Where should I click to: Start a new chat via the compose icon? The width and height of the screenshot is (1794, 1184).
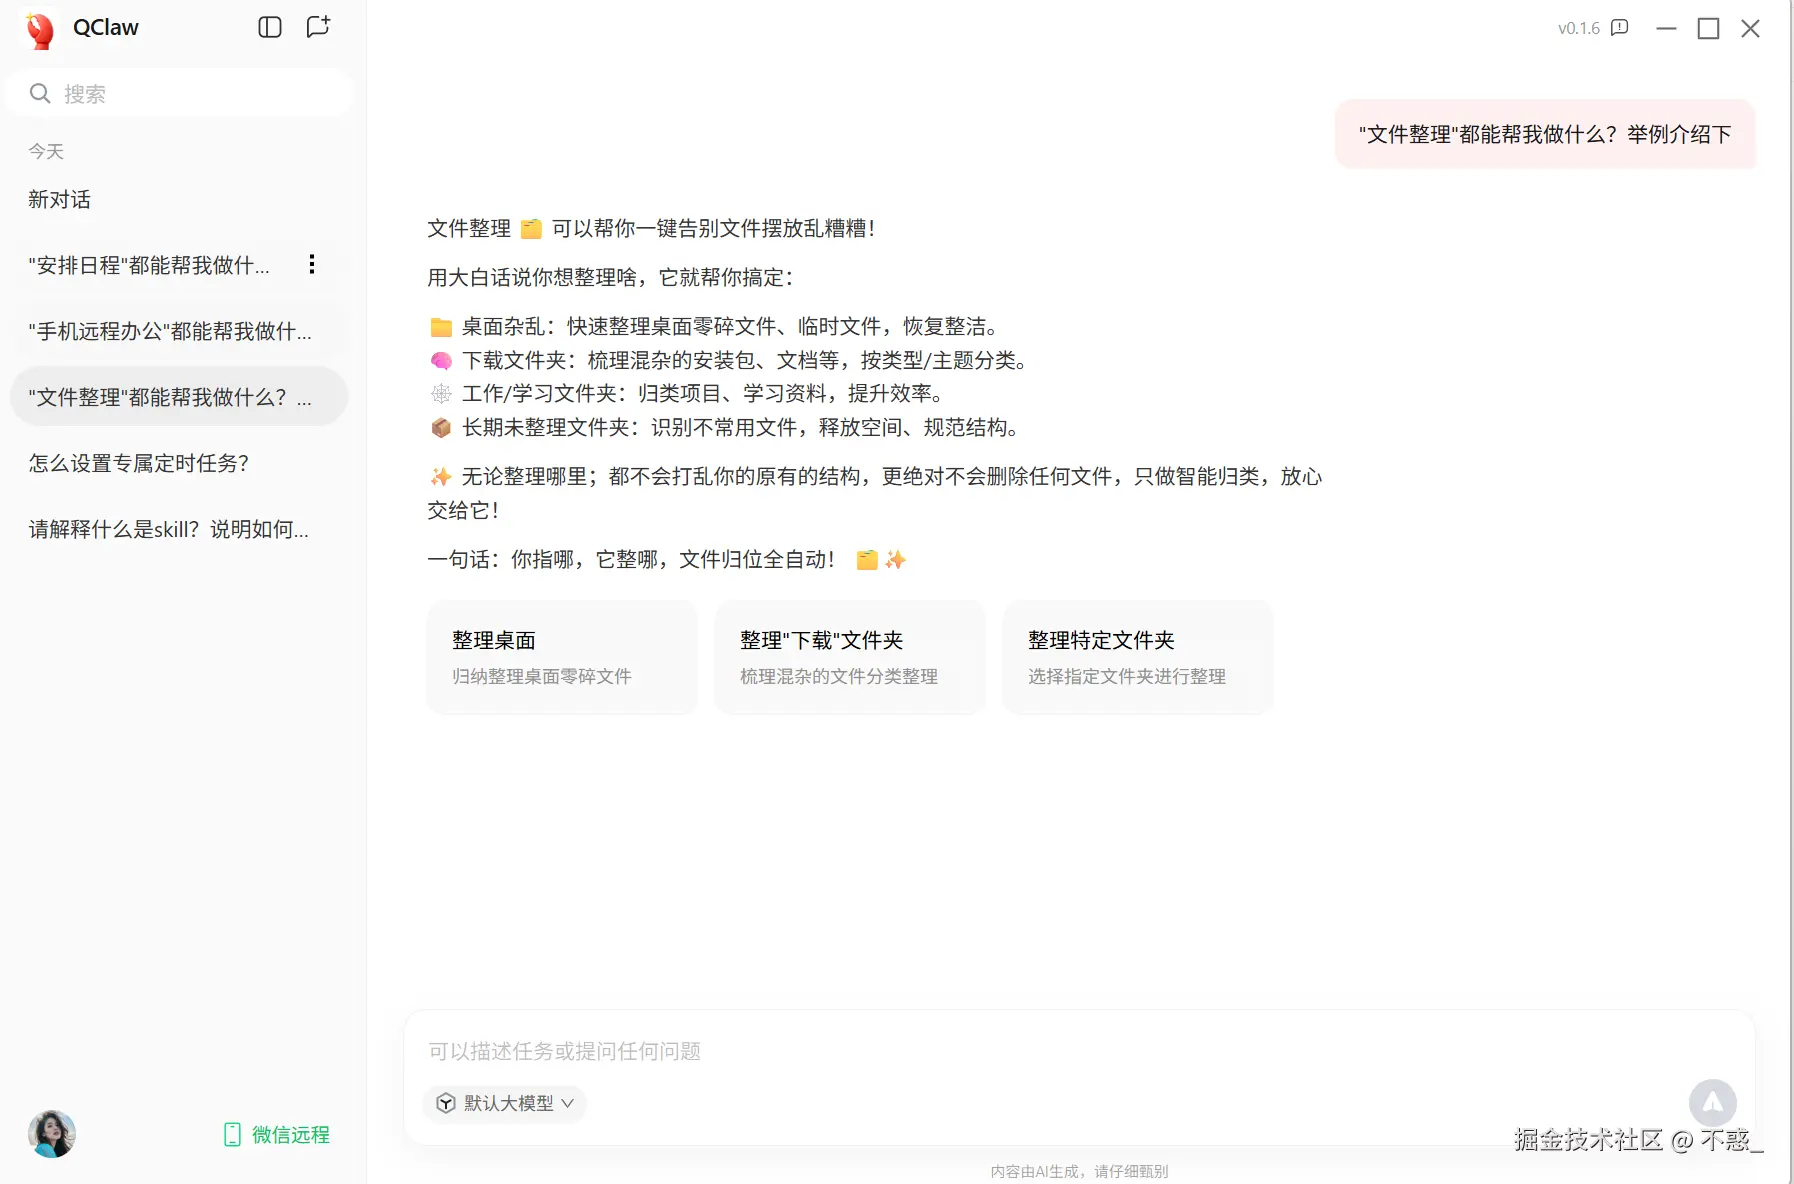[318, 27]
